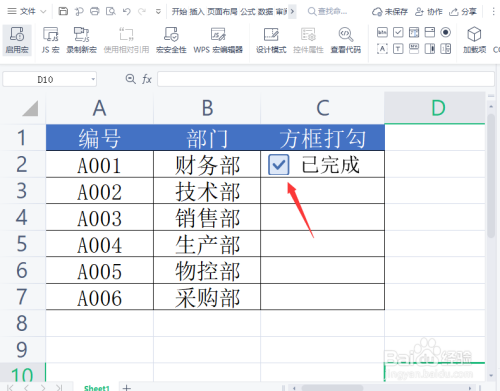Click the fx insert function button
This screenshot has width=500, height=391.
pos(147,79)
